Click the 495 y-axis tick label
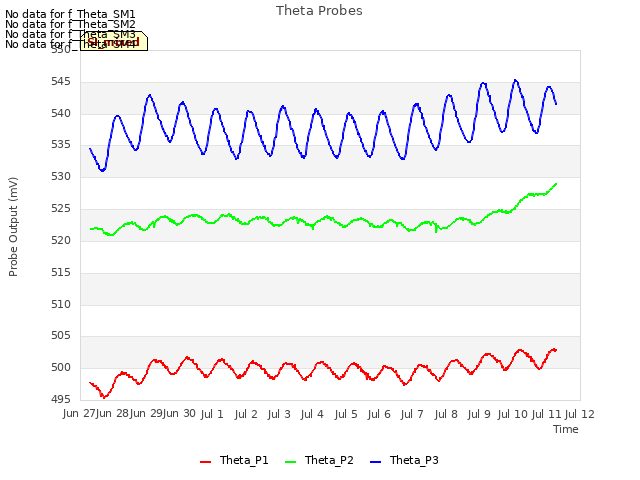 point(61,399)
